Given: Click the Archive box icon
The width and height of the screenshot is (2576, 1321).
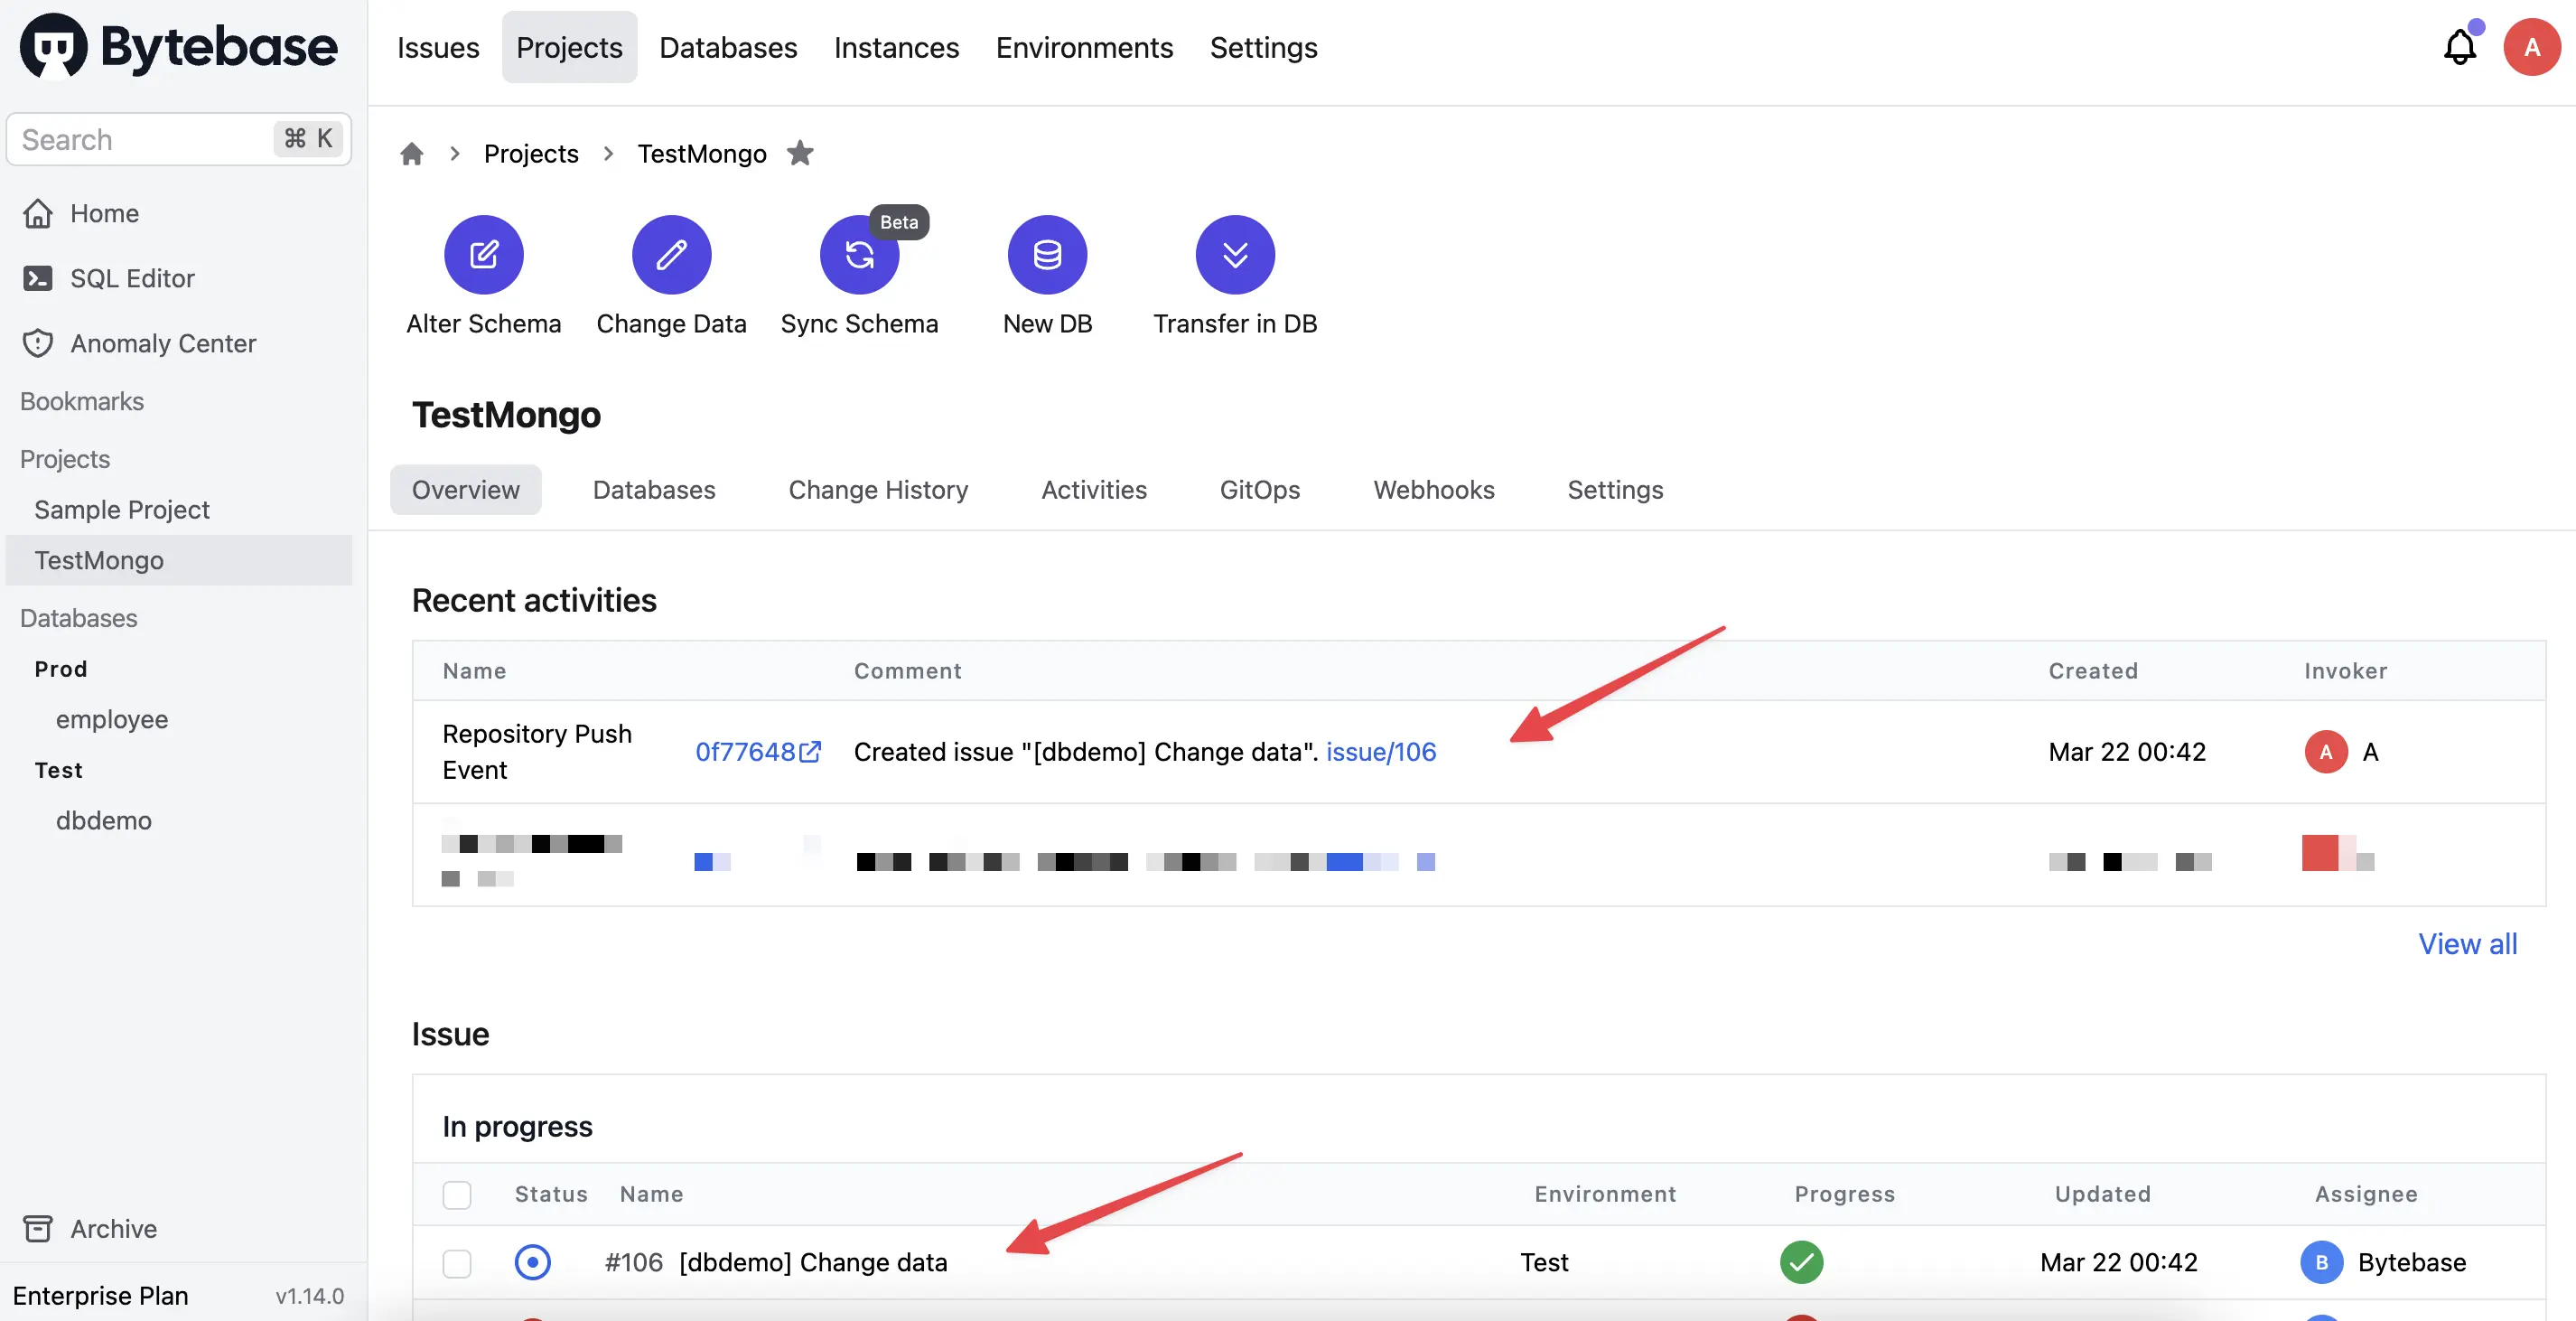Looking at the screenshot, I should pos(38,1228).
